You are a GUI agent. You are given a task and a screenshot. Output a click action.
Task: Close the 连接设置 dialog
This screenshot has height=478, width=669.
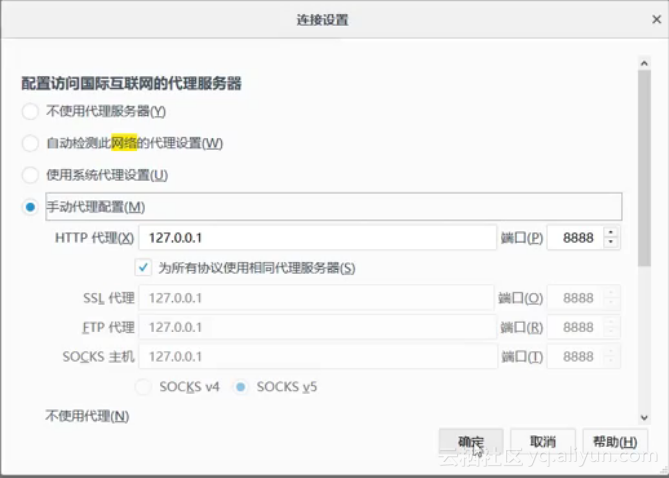tap(657, 20)
